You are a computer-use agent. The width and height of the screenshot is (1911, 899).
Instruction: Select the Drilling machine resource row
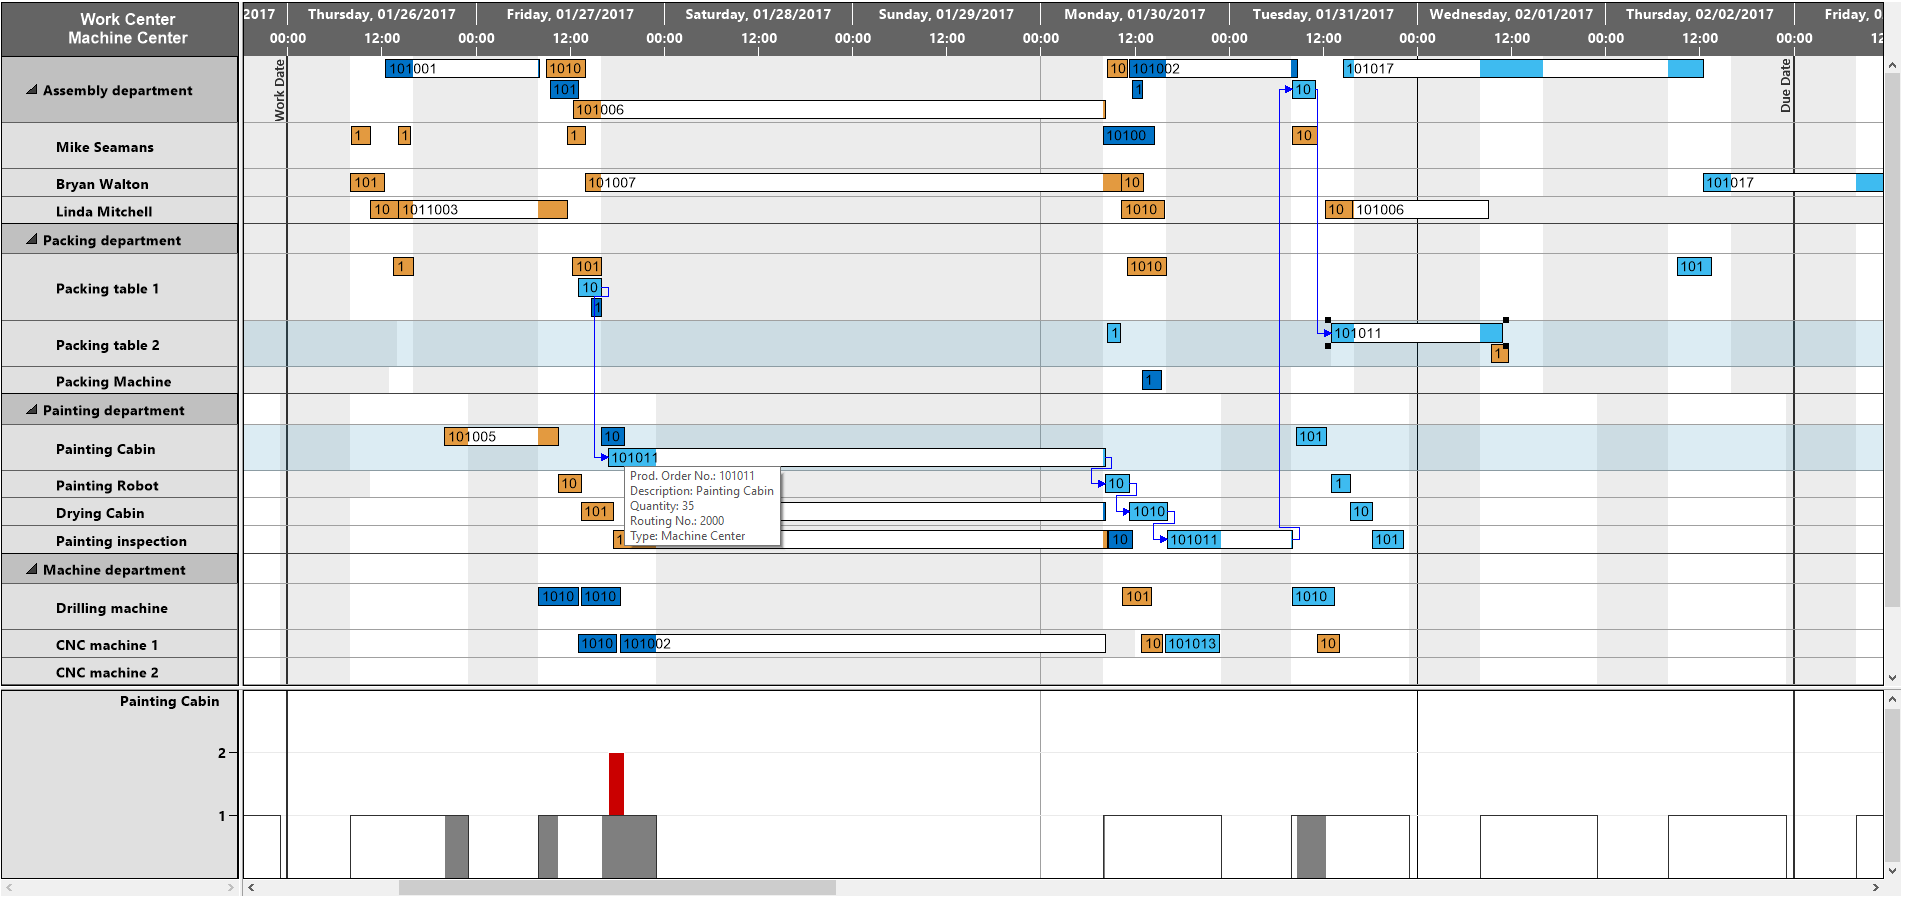click(112, 608)
